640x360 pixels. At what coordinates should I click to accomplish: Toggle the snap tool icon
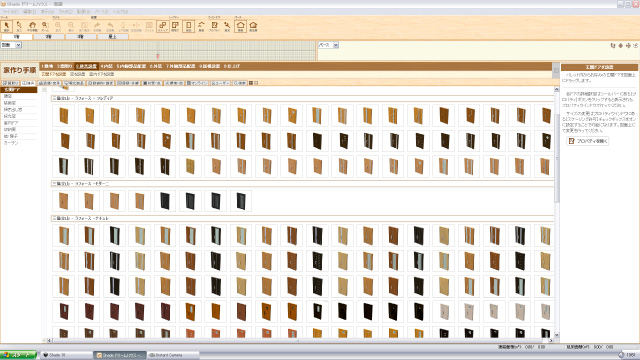coord(162,26)
